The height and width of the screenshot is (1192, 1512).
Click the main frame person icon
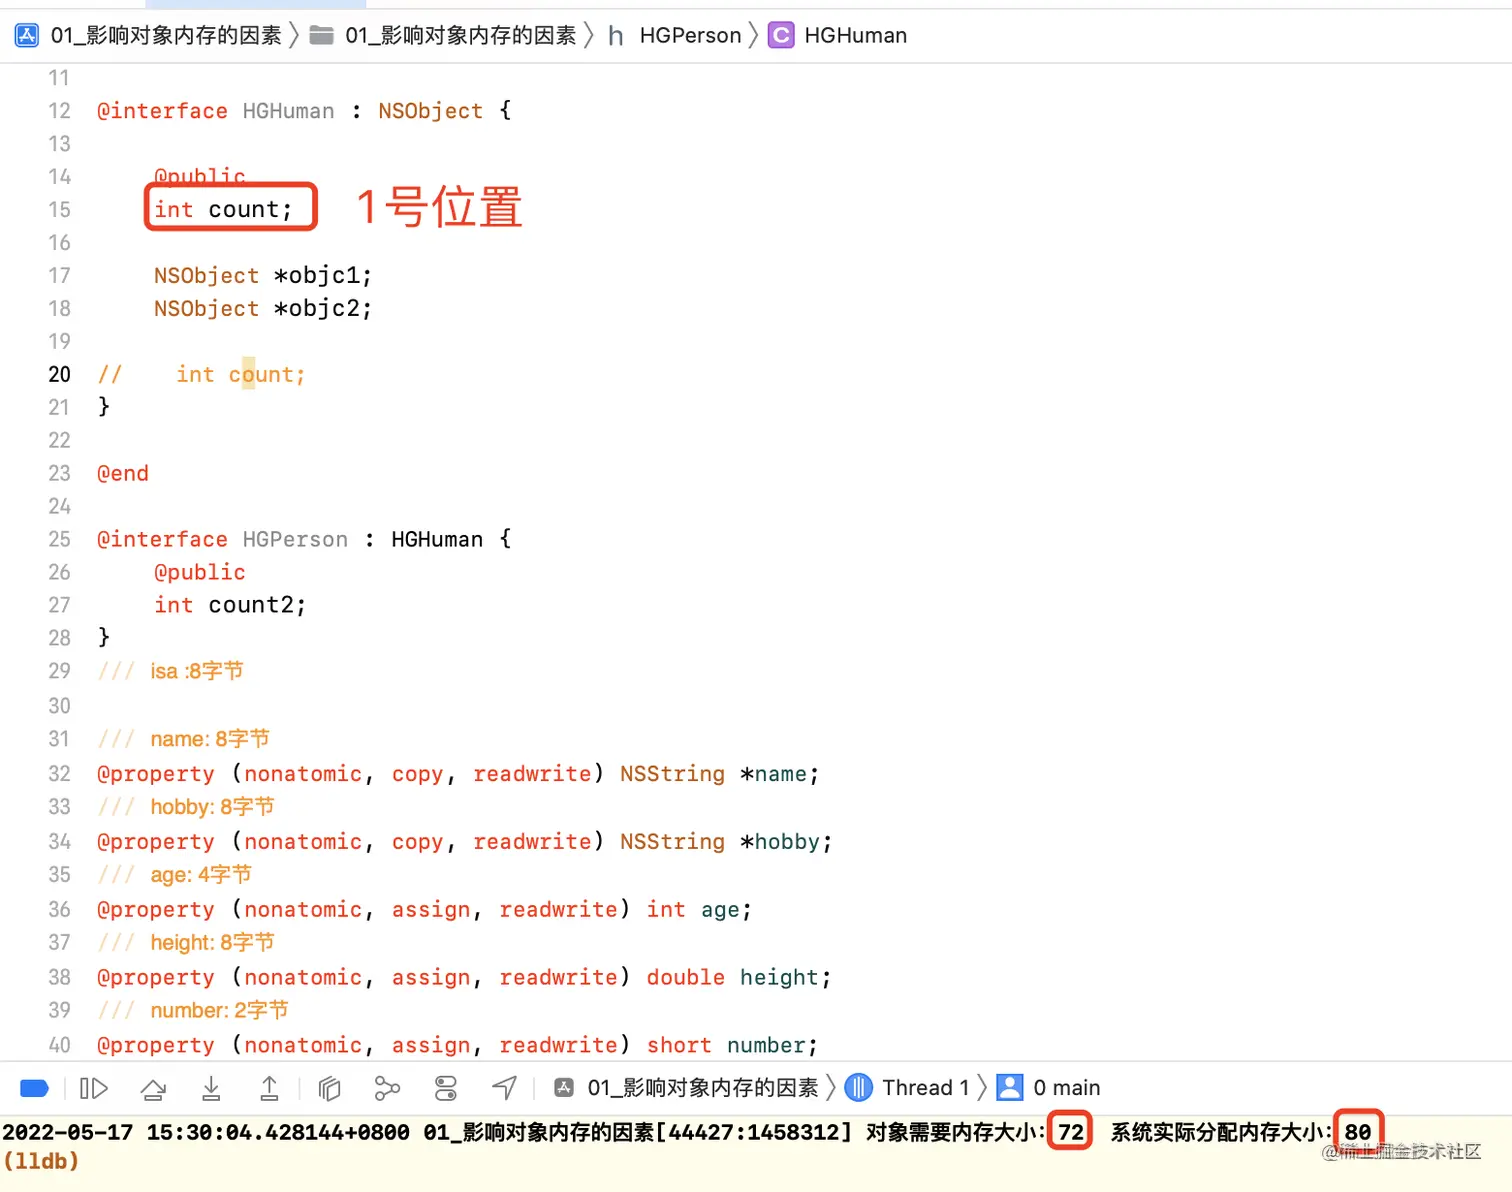(x=1010, y=1088)
